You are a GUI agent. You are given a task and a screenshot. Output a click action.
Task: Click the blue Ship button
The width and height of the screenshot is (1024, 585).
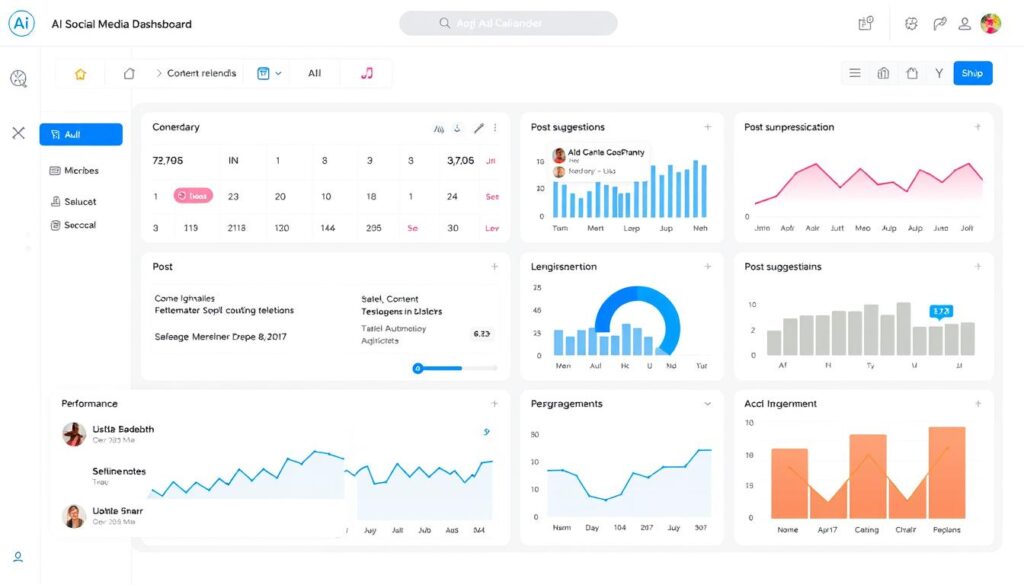pyautogui.click(x=972, y=73)
